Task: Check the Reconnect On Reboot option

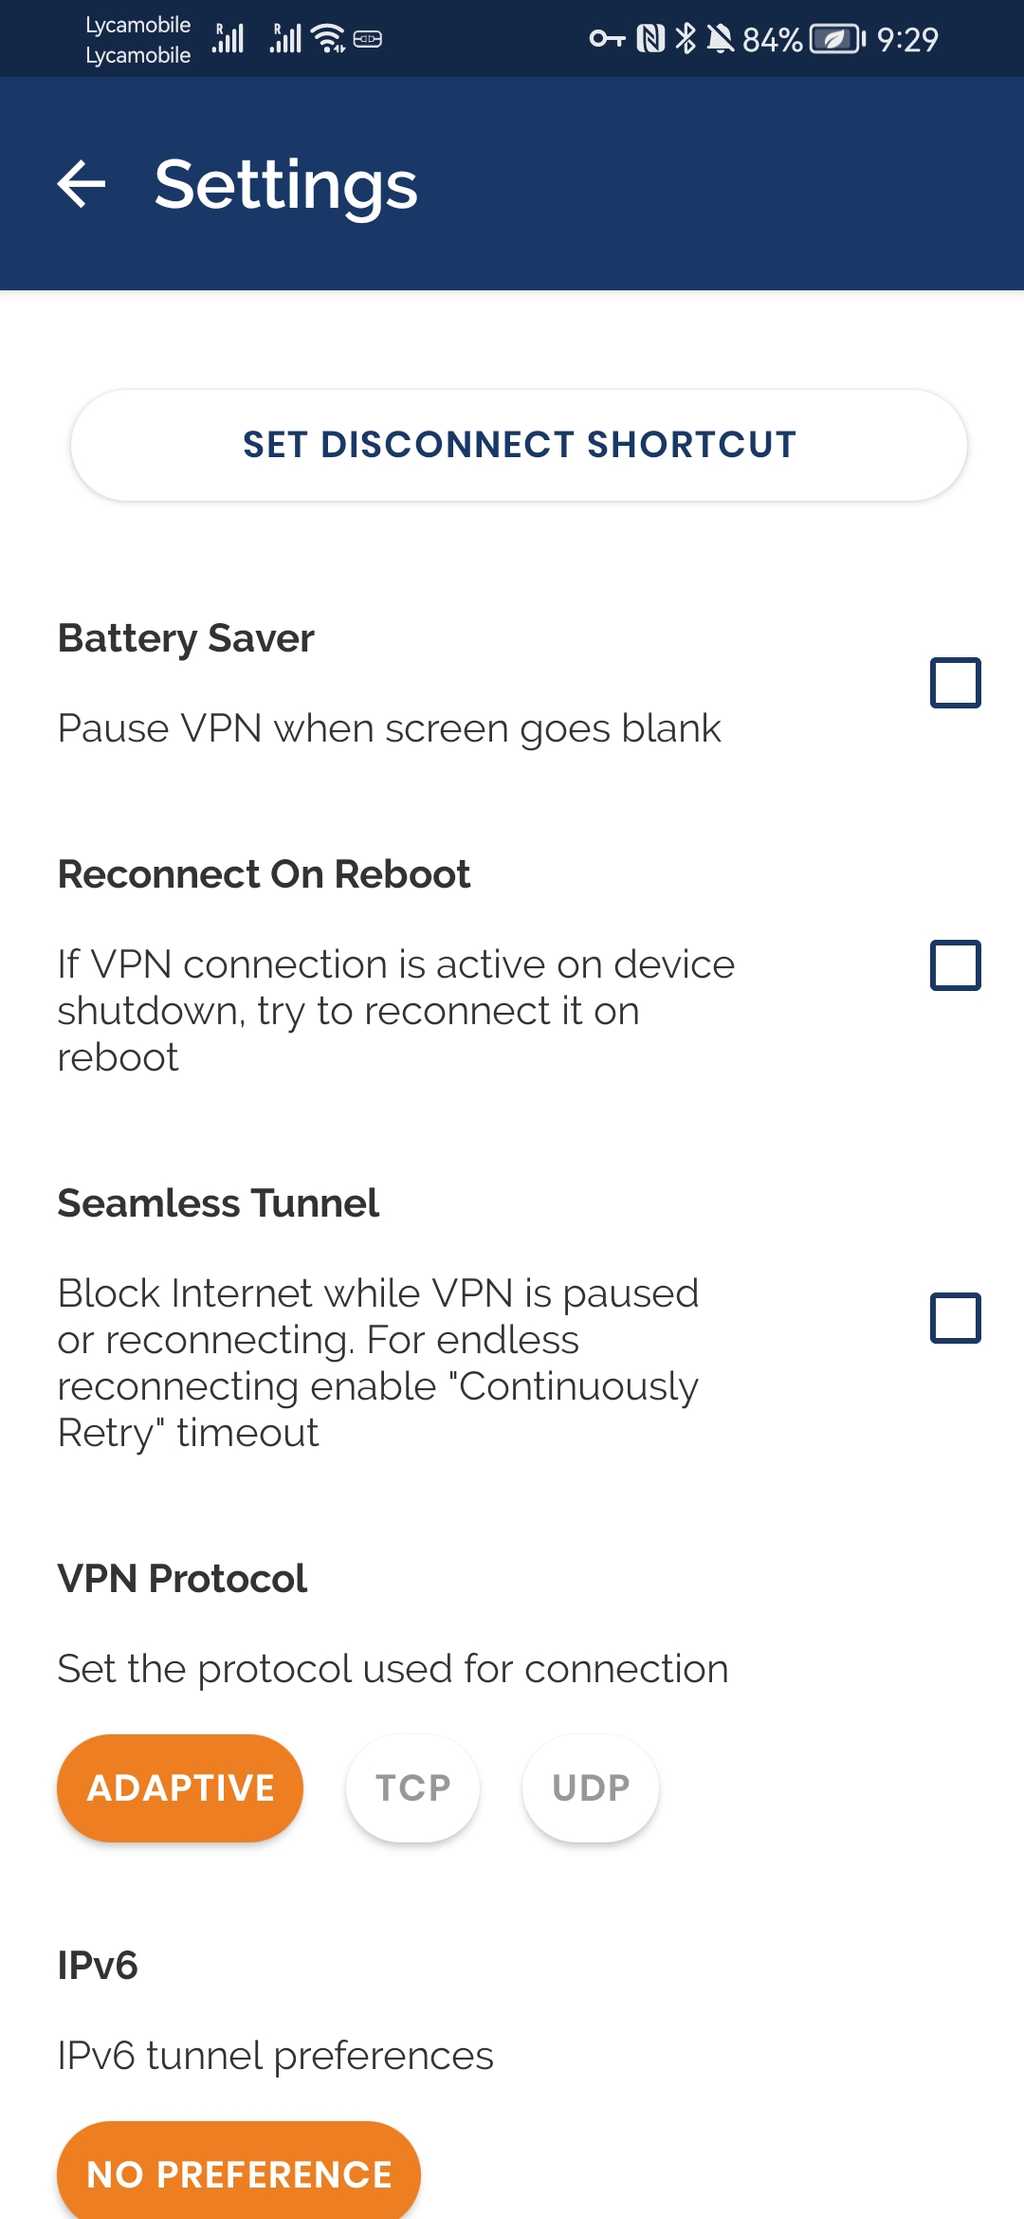Action: tap(954, 964)
